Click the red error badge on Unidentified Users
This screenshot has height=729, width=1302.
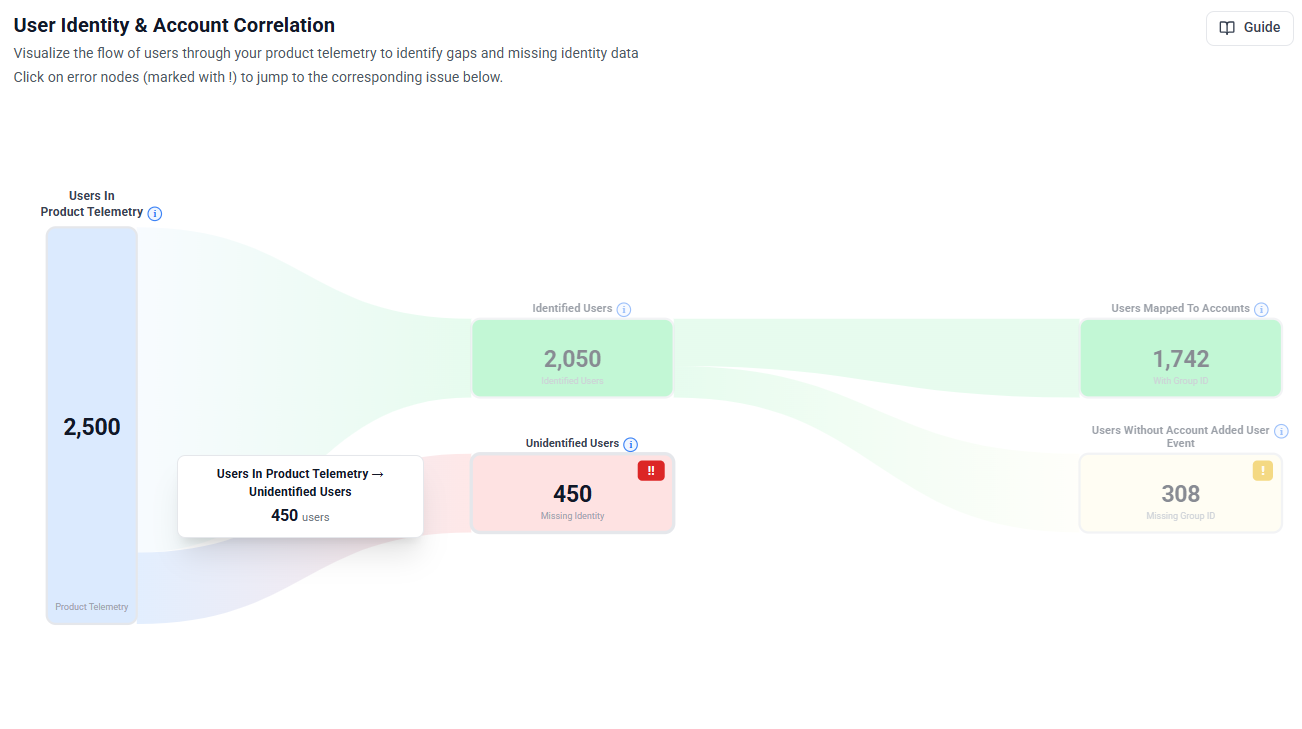[651, 470]
